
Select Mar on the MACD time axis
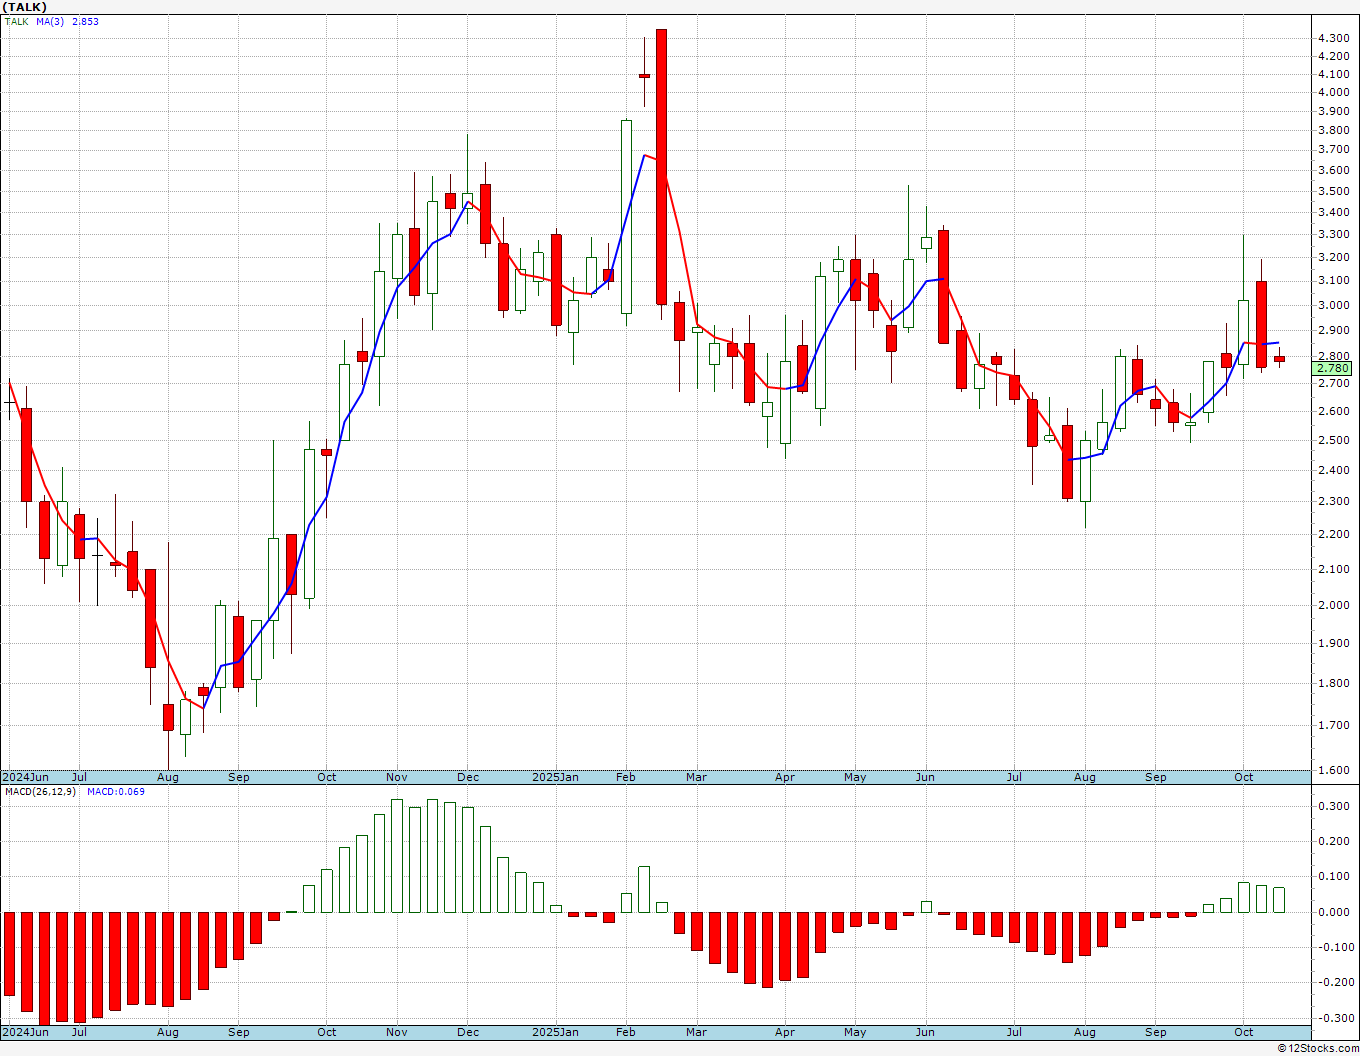696,1032
